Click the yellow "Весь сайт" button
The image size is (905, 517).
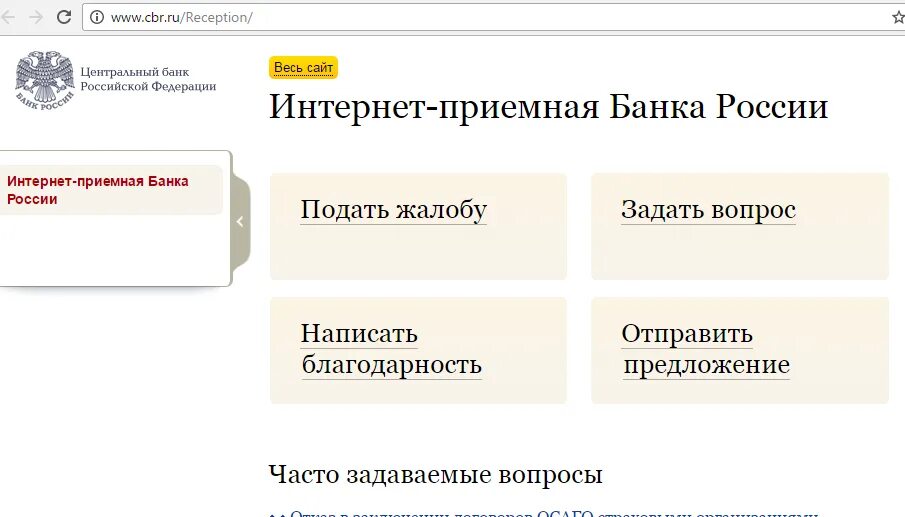pyautogui.click(x=304, y=68)
